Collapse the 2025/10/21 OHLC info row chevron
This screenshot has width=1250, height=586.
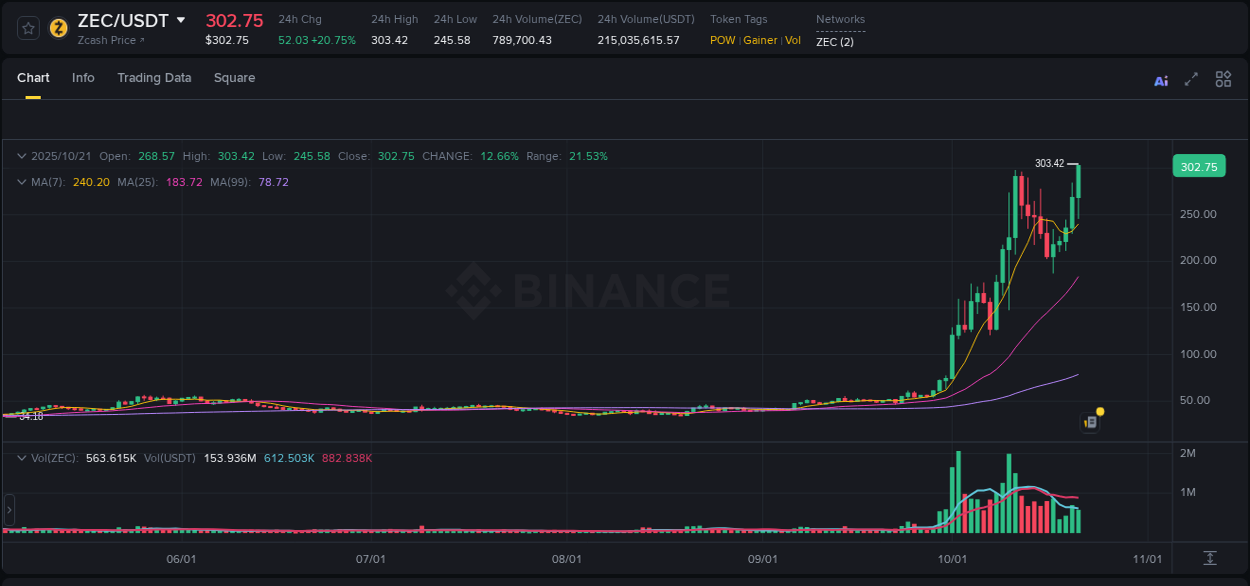click(x=20, y=156)
